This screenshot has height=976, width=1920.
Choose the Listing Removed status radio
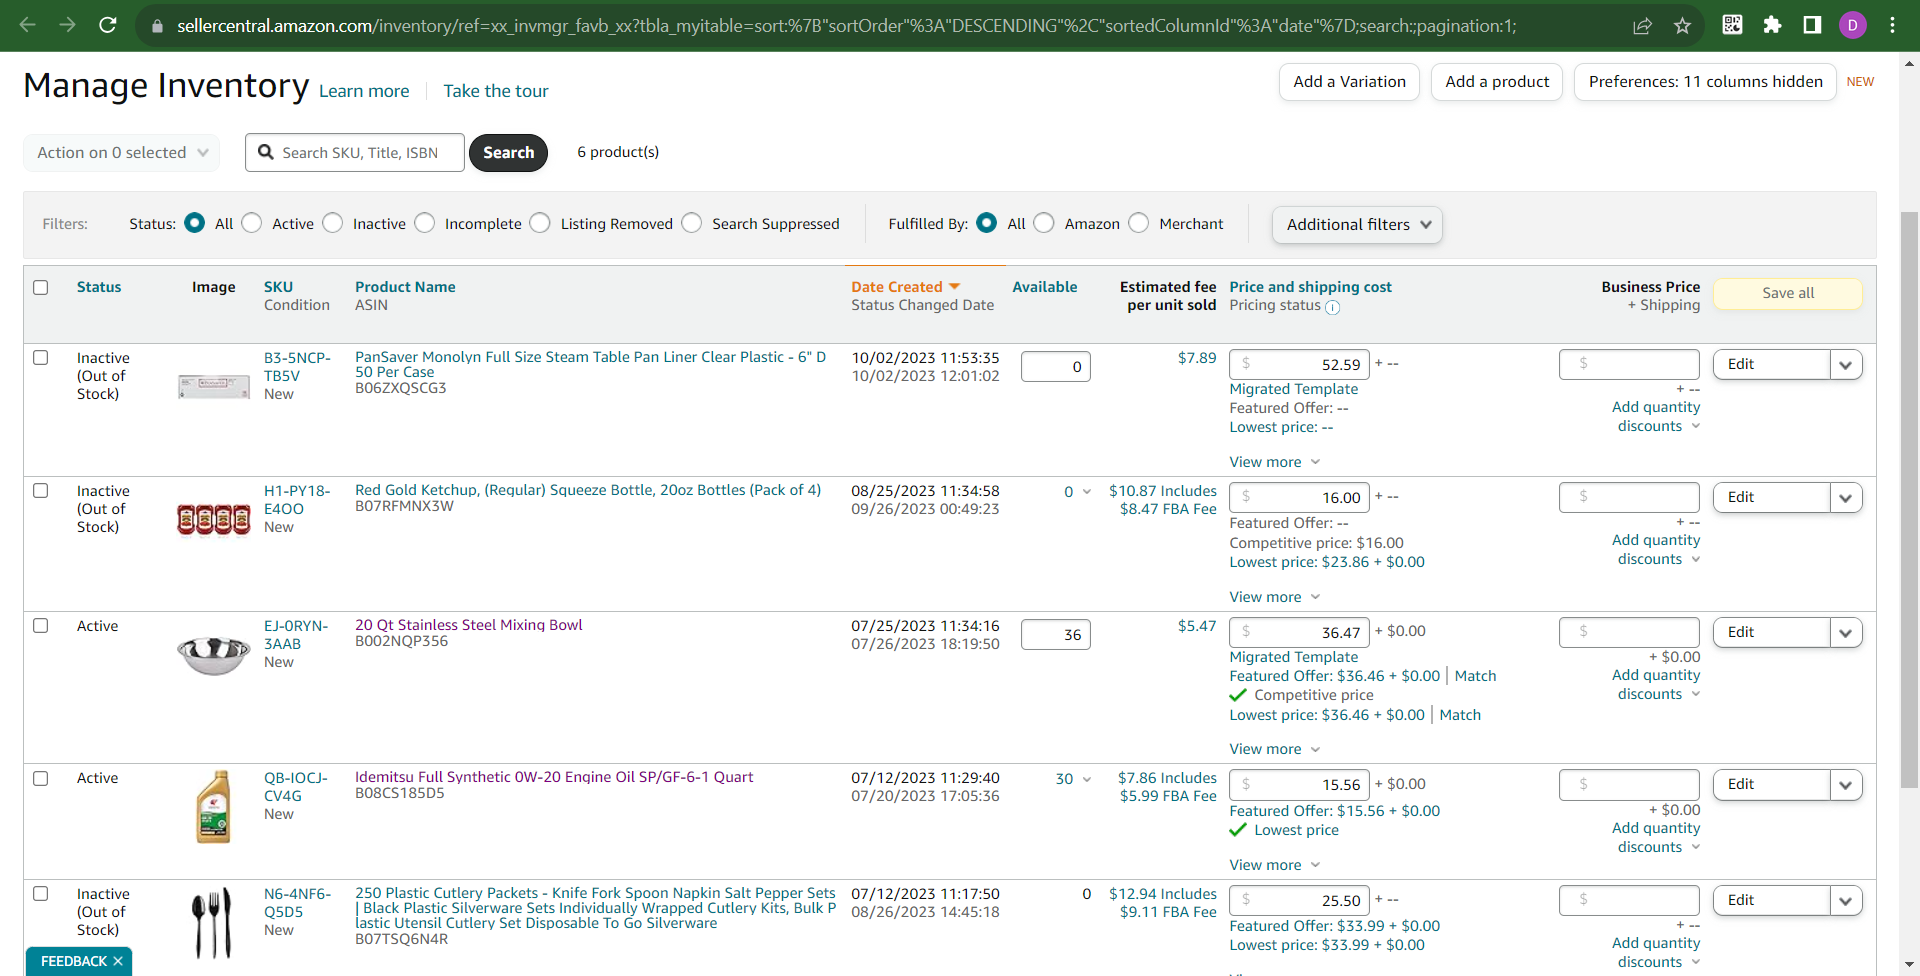pos(540,223)
